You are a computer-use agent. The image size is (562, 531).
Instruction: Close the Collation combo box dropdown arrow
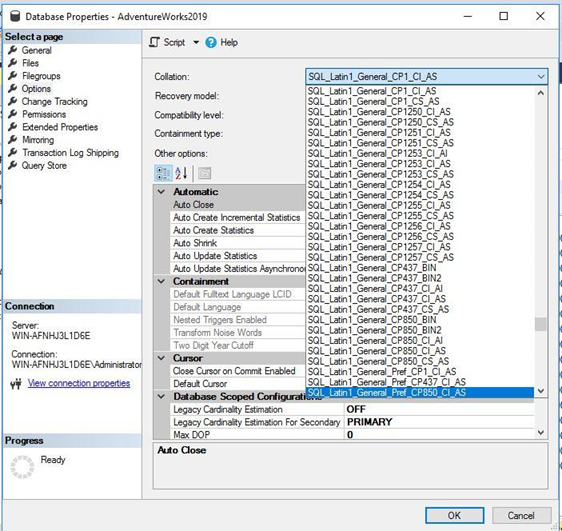coord(541,77)
